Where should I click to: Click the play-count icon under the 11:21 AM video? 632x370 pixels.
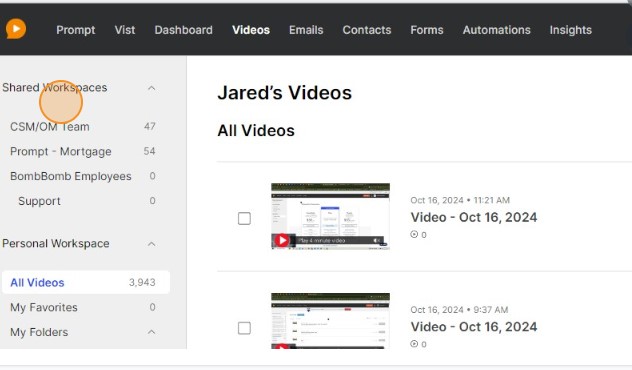(x=414, y=234)
